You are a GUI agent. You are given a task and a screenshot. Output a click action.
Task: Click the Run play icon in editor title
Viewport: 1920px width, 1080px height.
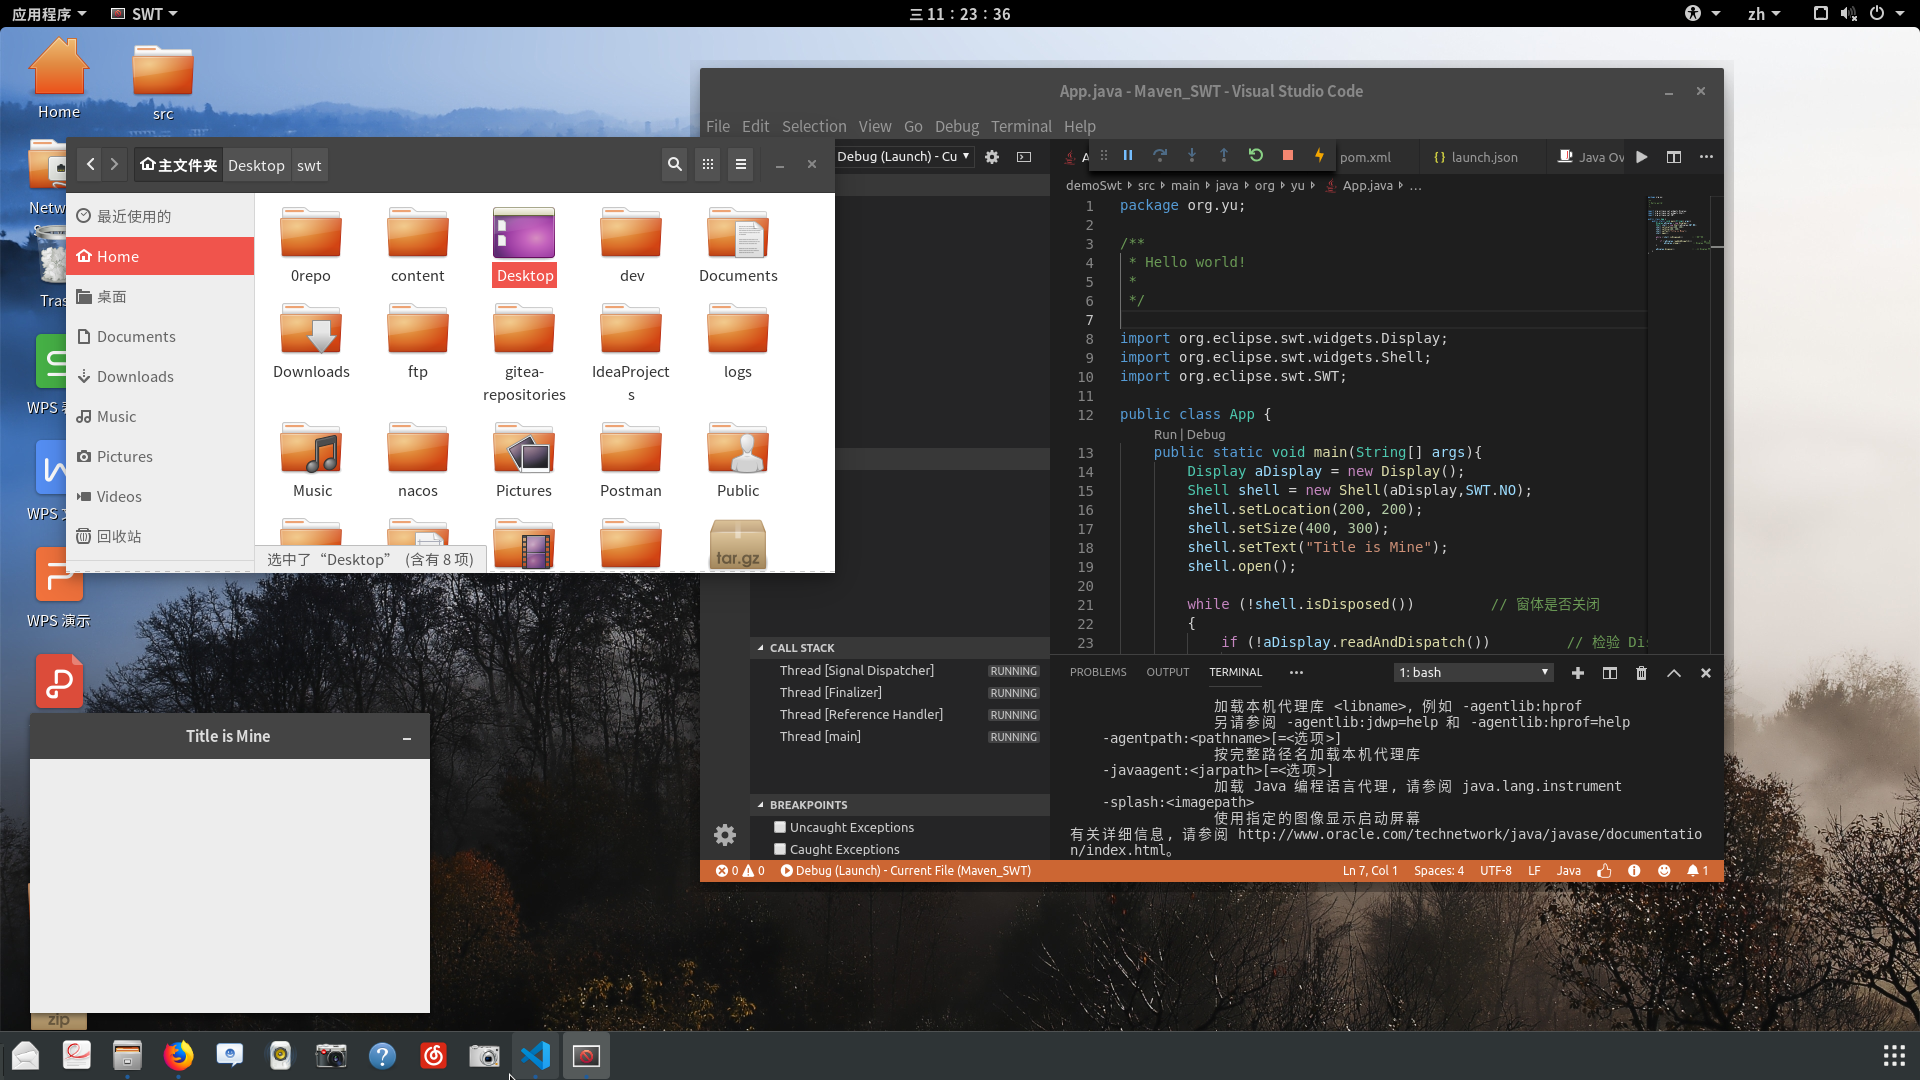coord(1642,157)
